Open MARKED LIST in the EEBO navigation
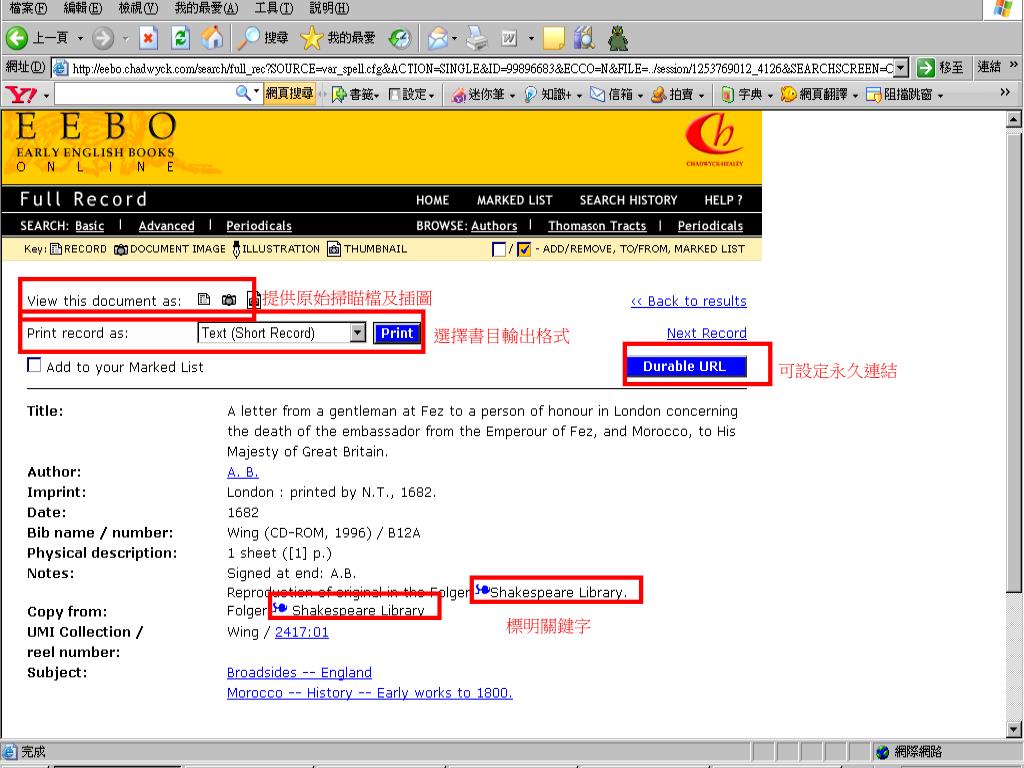This screenshot has height=768, width=1024. pos(515,200)
